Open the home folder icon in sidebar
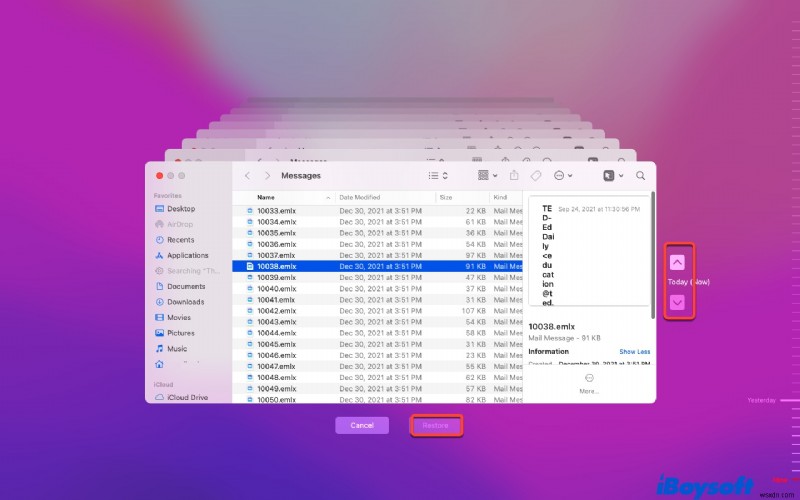The image size is (800, 500). point(159,364)
